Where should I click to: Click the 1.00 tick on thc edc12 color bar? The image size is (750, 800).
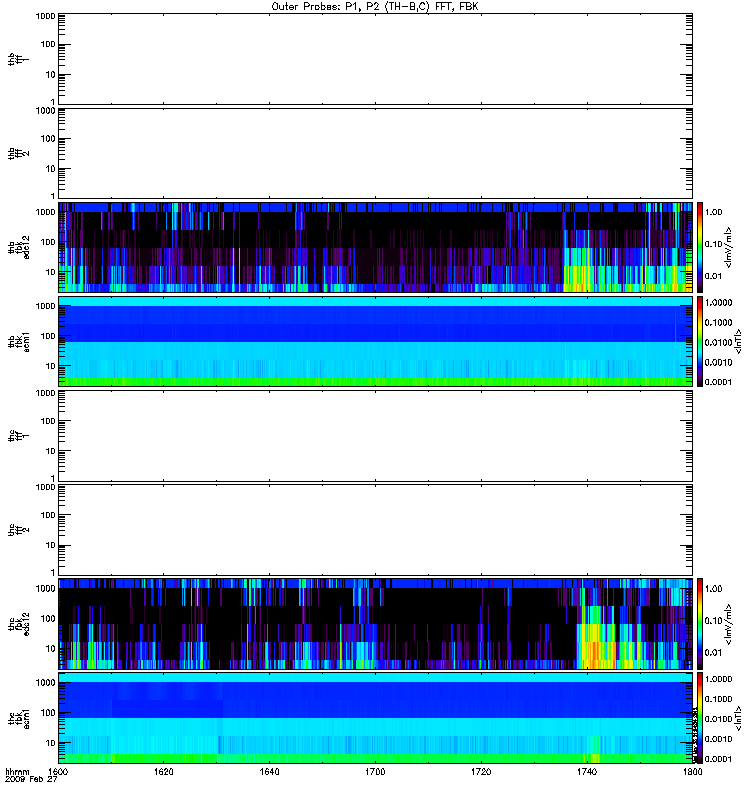tap(713, 588)
